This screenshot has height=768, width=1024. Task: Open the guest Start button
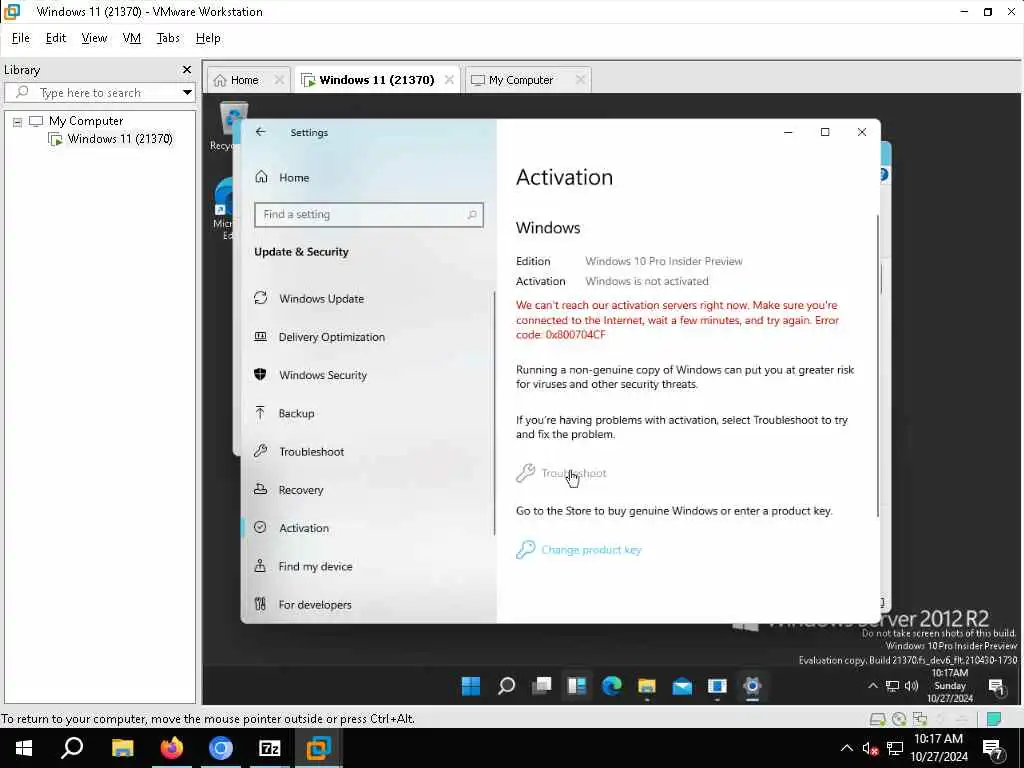(x=471, y=686)
